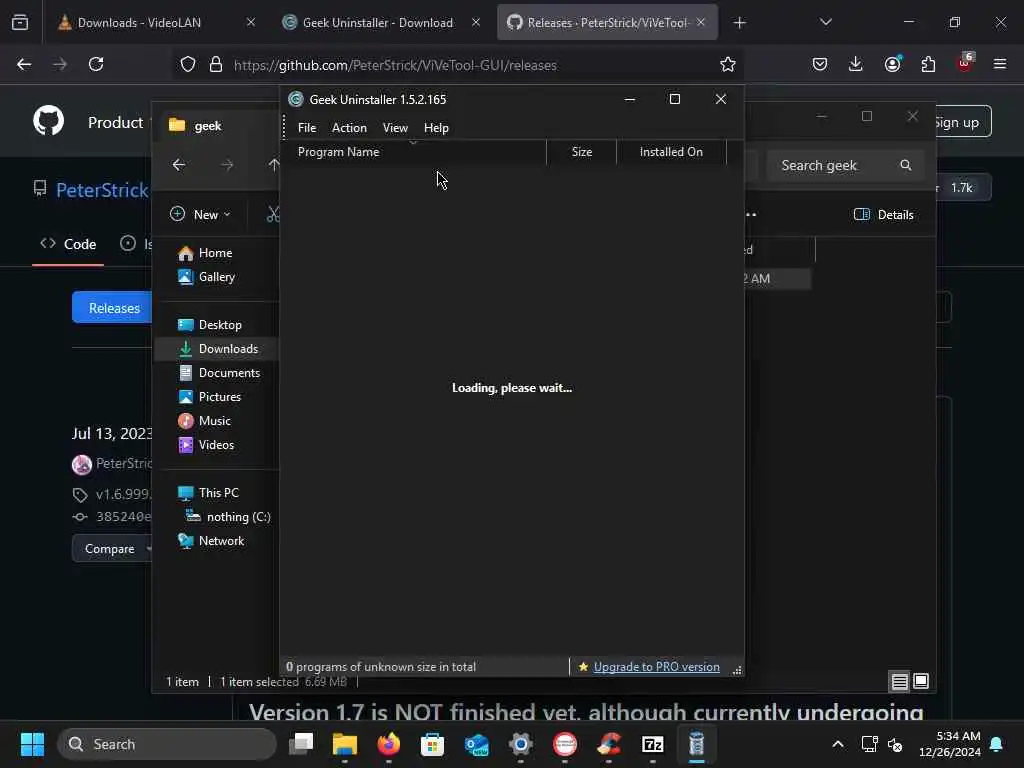Select Gallery in File Explorer sidebar
Screen dimensions: 1024x768
216,277
